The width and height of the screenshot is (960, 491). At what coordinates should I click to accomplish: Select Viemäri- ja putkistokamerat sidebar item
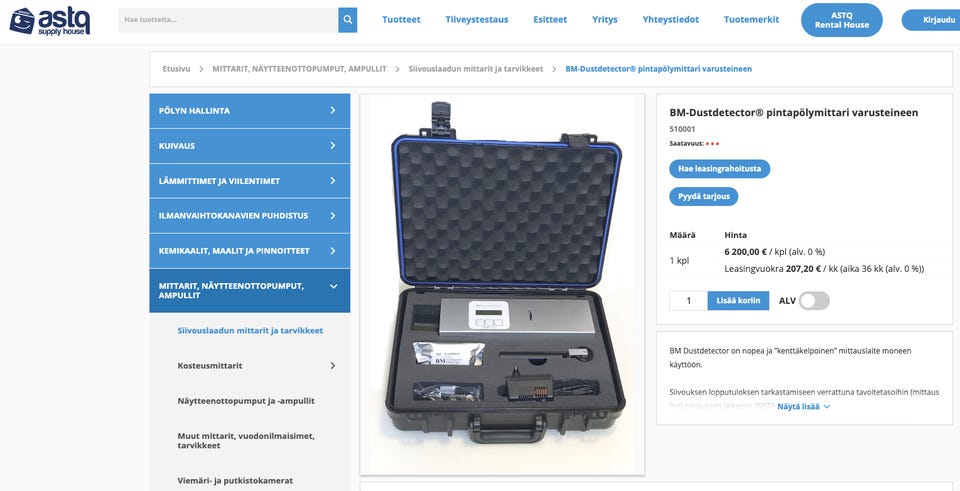tap(235, 481)
